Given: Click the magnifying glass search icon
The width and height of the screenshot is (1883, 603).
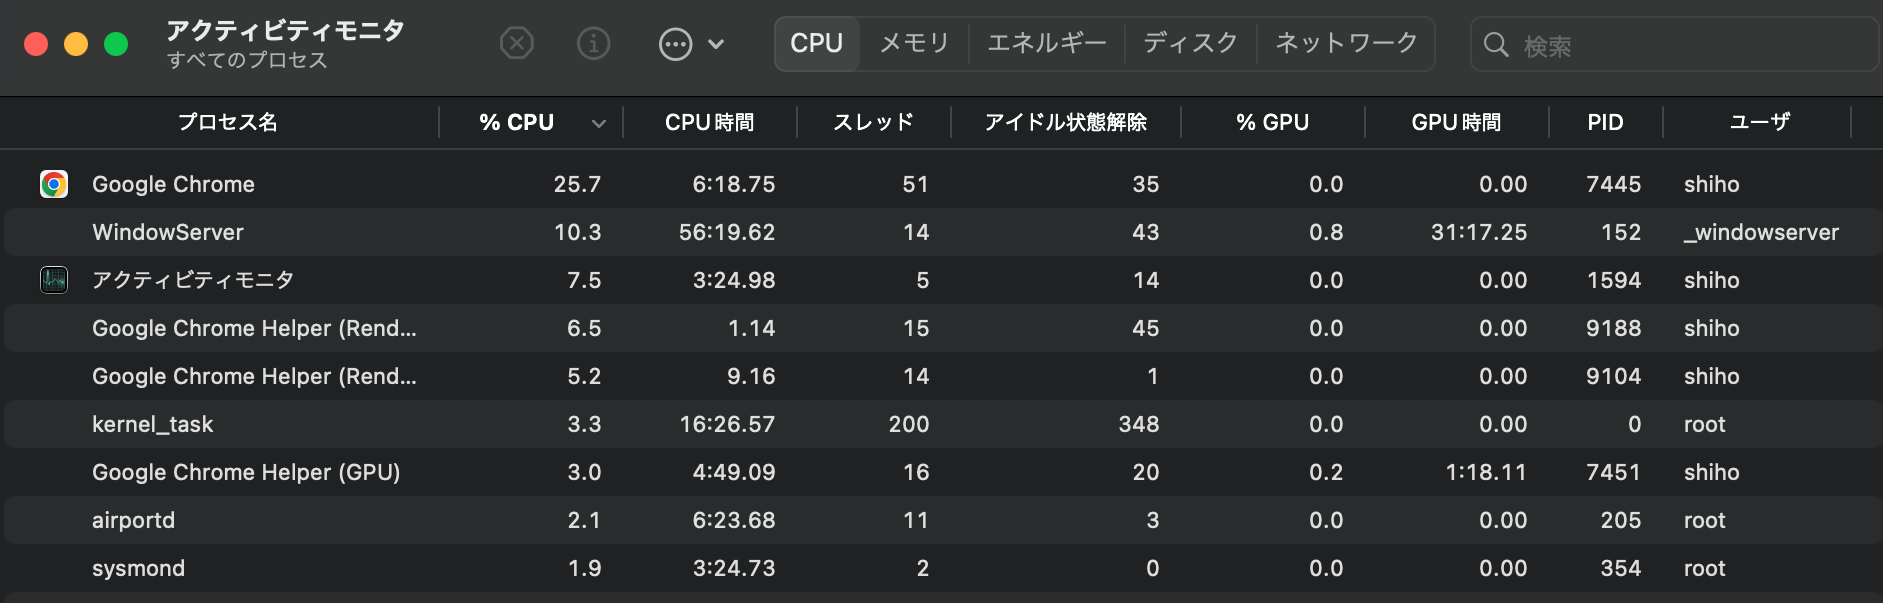Looking at the screenshot, I should [x=1496, y=45].
